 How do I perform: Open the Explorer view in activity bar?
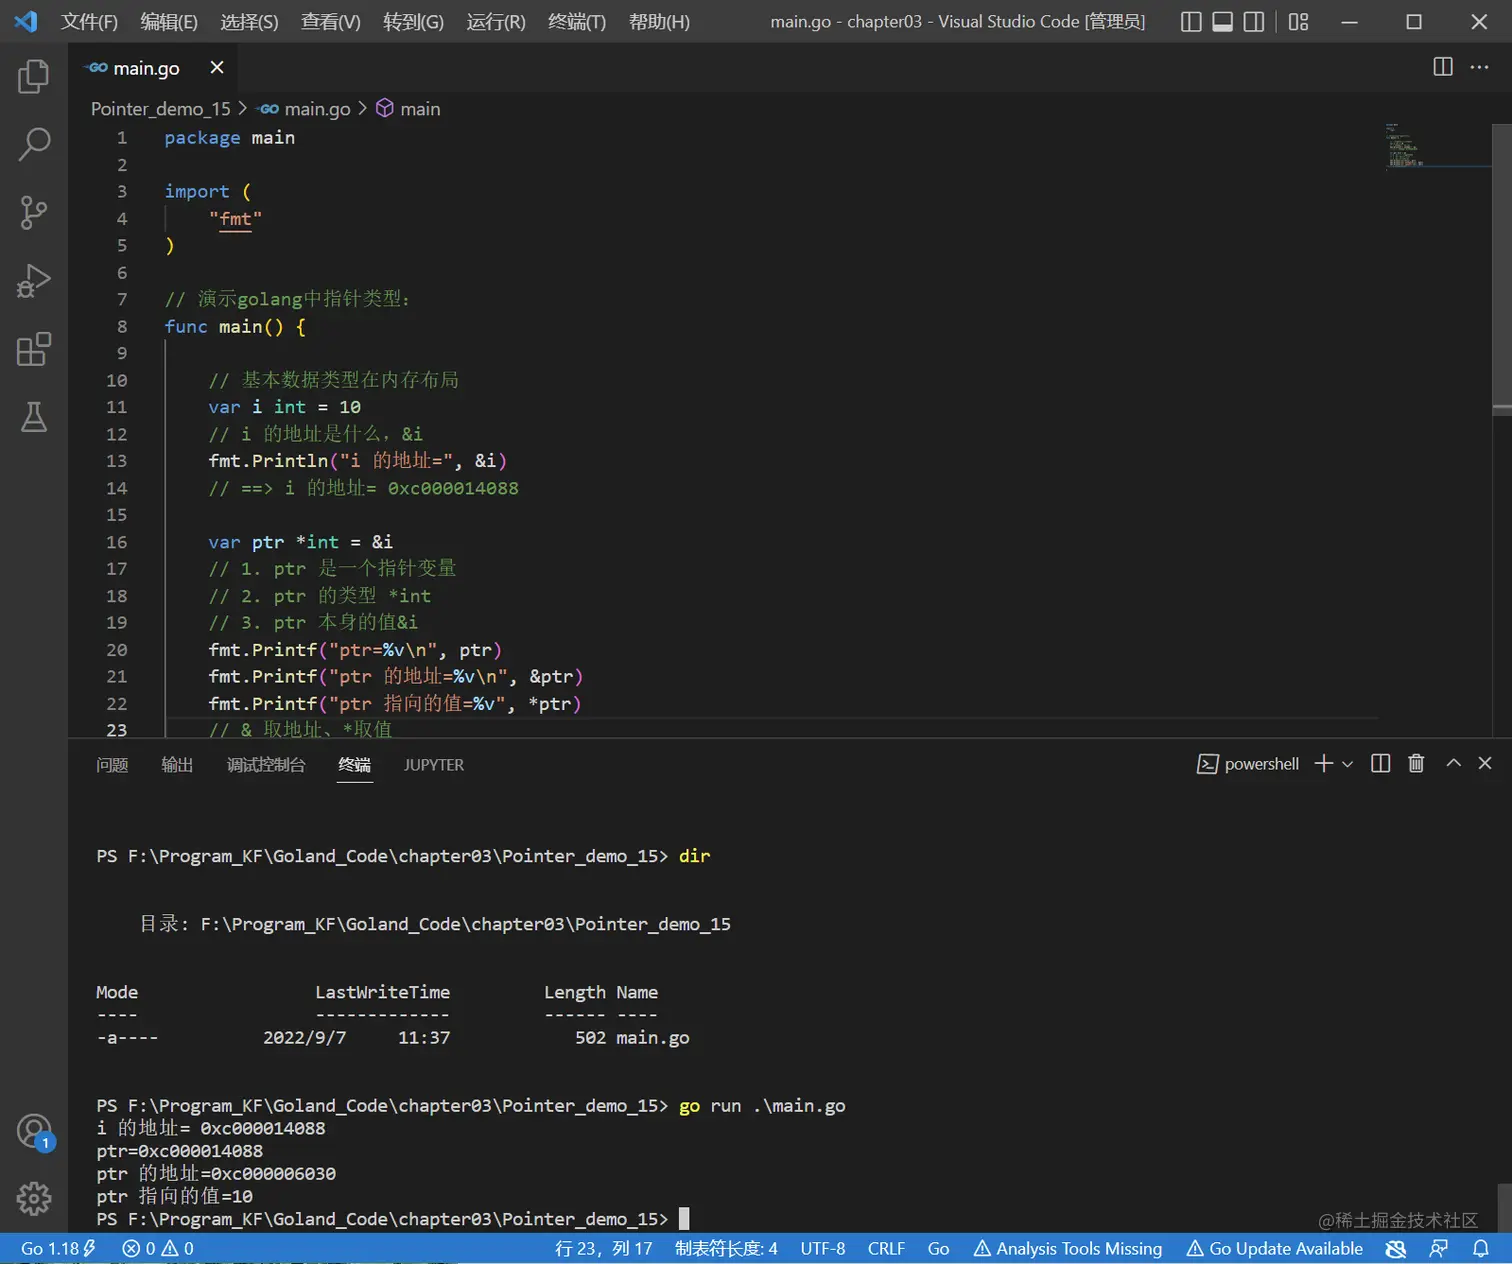click(34, 77)
